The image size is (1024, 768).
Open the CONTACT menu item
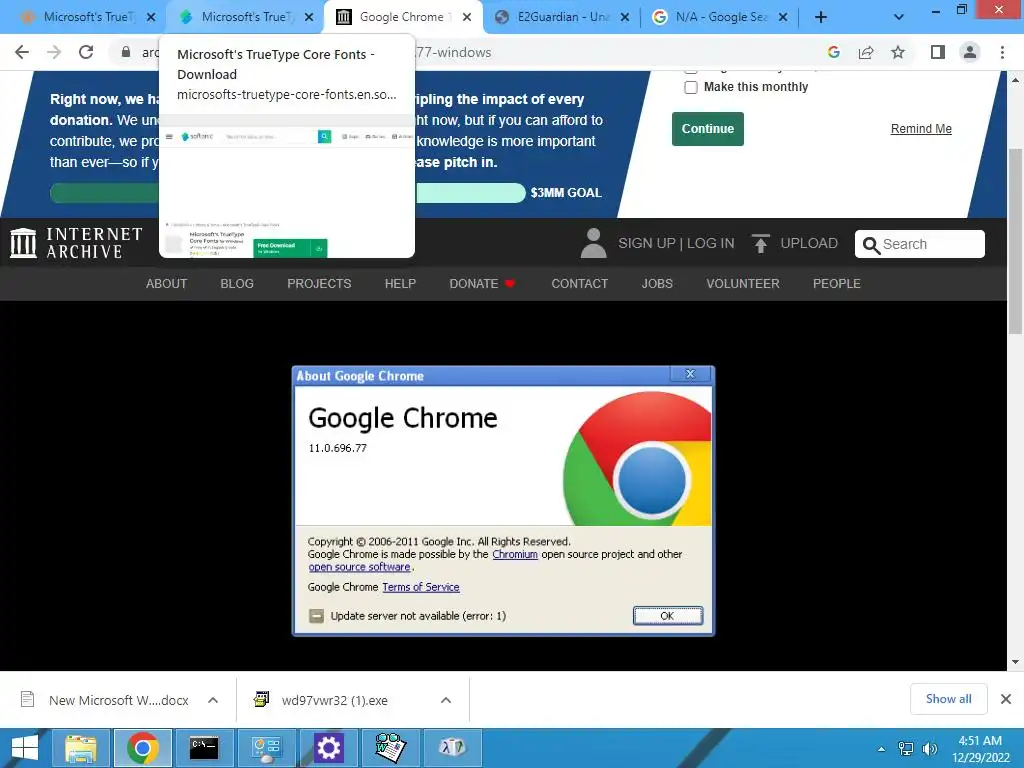coord(580,283)
